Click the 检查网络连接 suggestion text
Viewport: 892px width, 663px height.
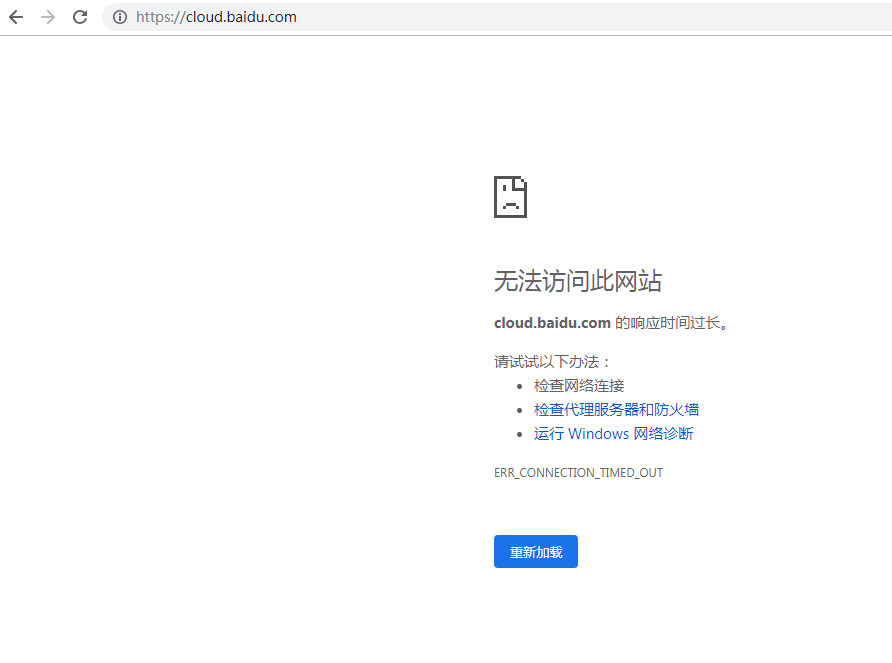579,386
